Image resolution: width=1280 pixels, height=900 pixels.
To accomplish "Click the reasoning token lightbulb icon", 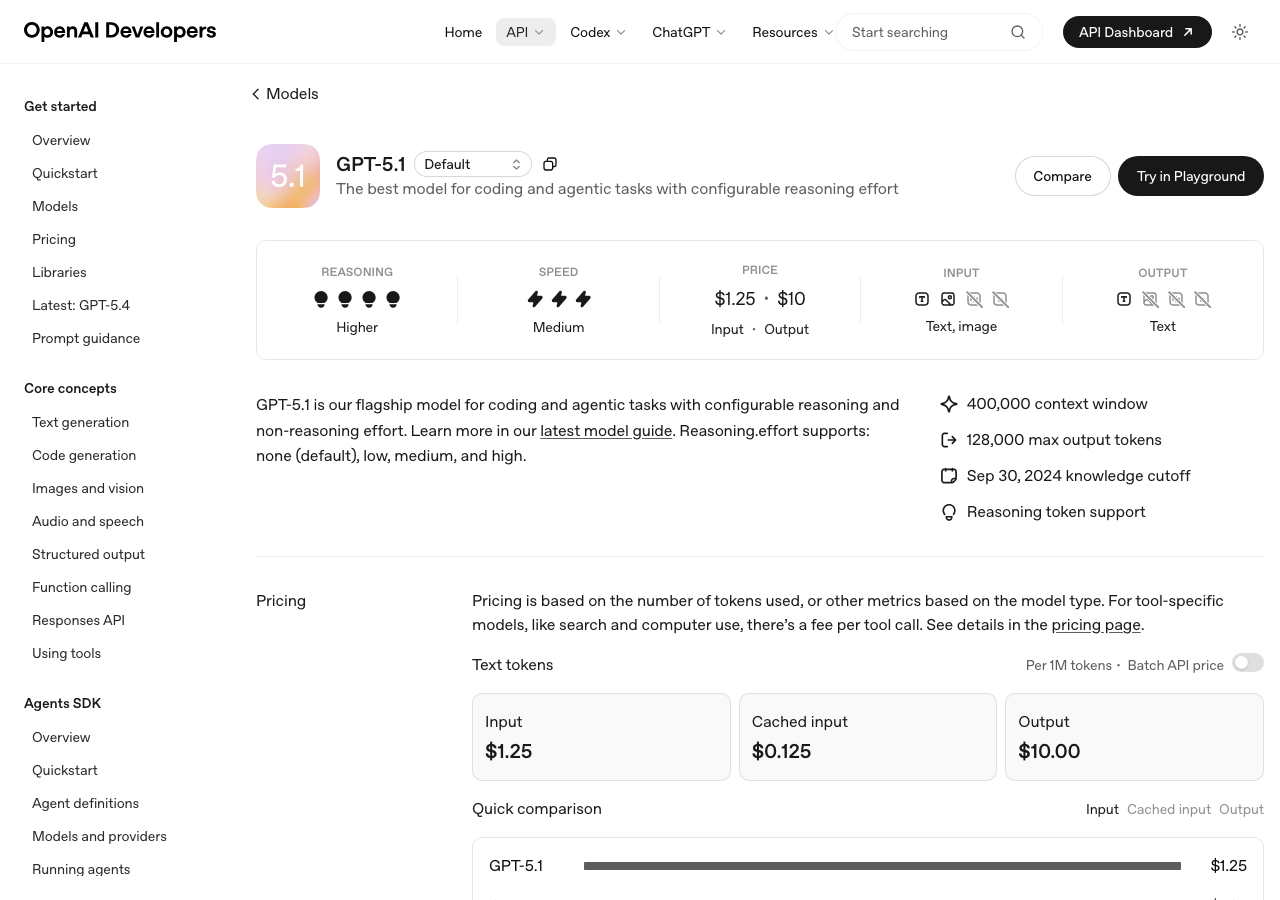I will (949, 512).
